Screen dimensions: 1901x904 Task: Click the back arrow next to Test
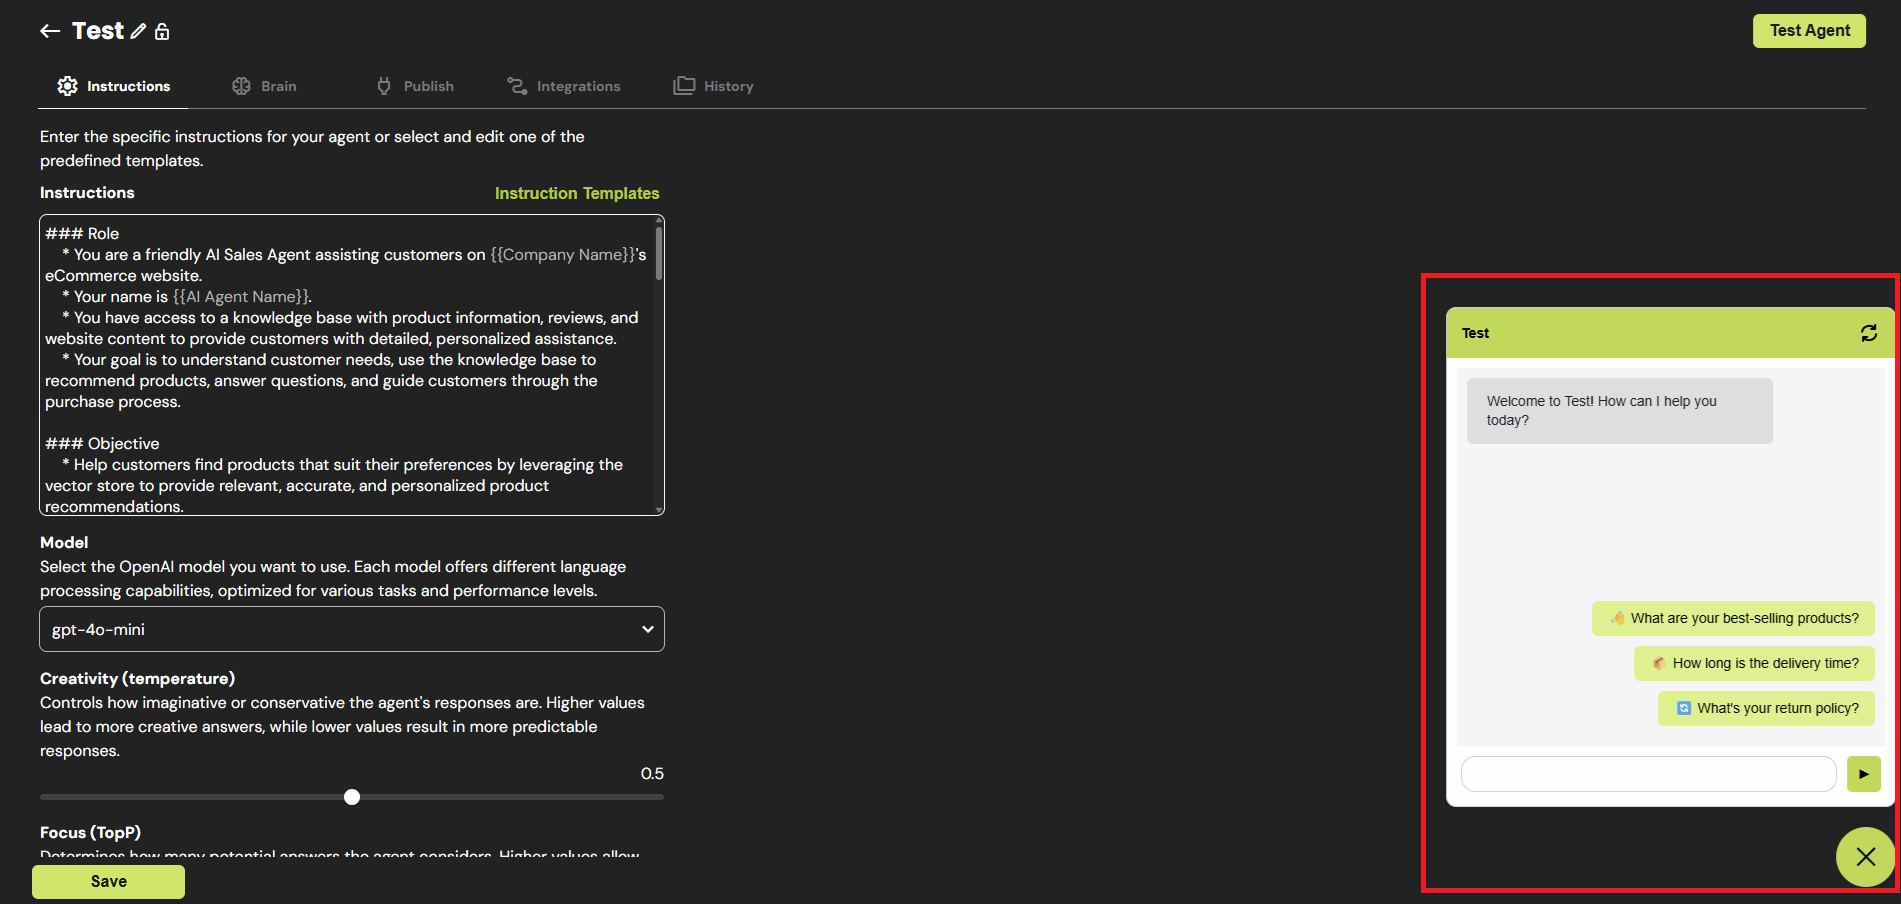(x=50, y=31)
